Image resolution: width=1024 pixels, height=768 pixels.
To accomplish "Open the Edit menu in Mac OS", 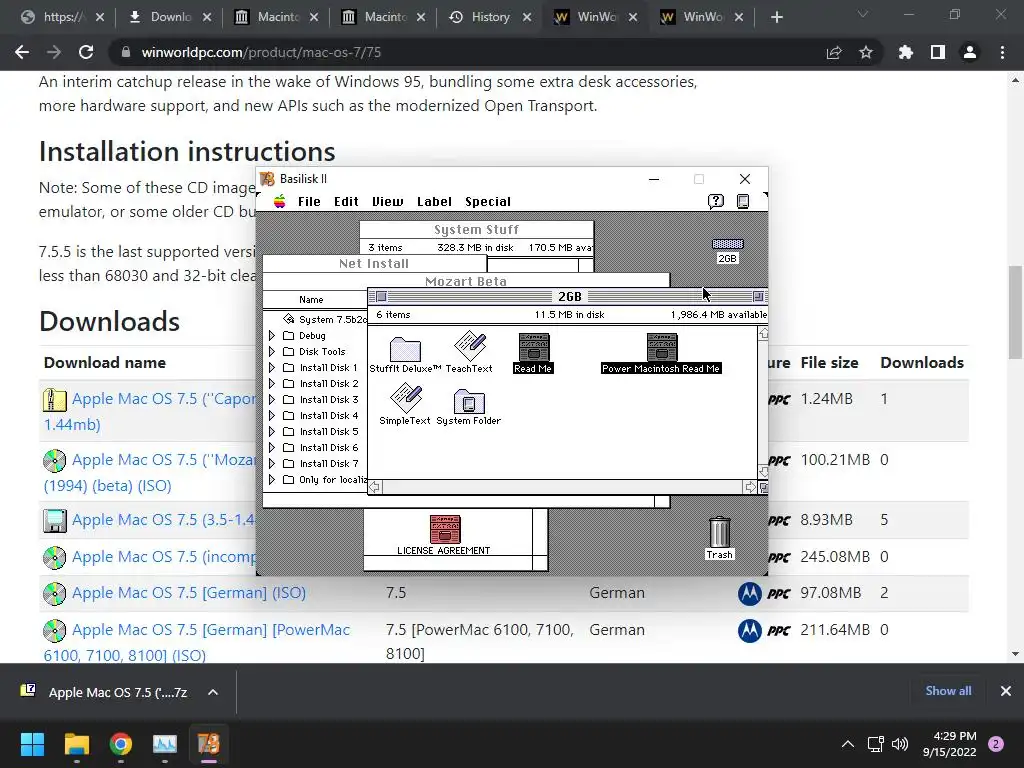I will pos(346,202).
